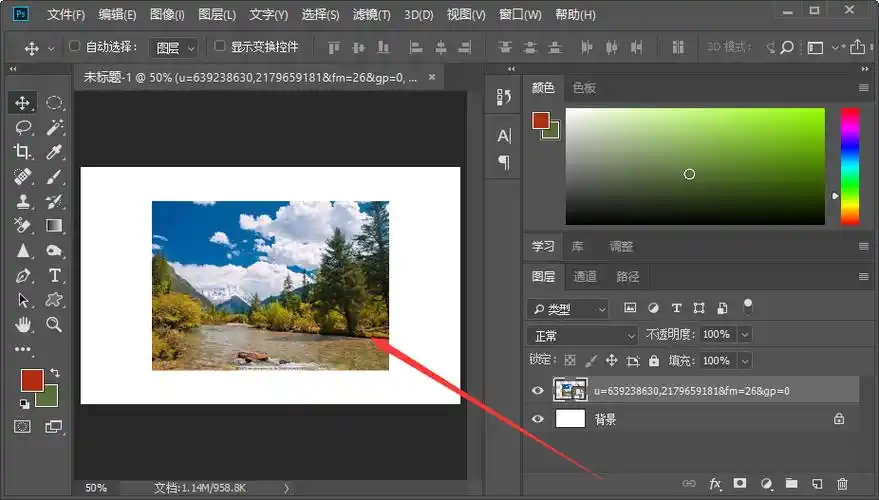Viewport: 879px width, 500px height.
Task: Expand the 不透明度 slider arrow
Action: (x=745, y=335)
